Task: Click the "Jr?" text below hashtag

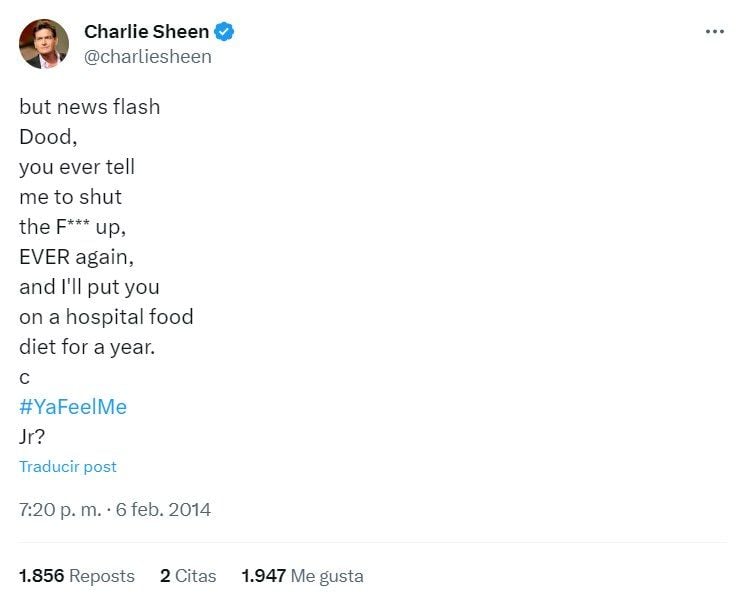Action: tap(32, 437)
